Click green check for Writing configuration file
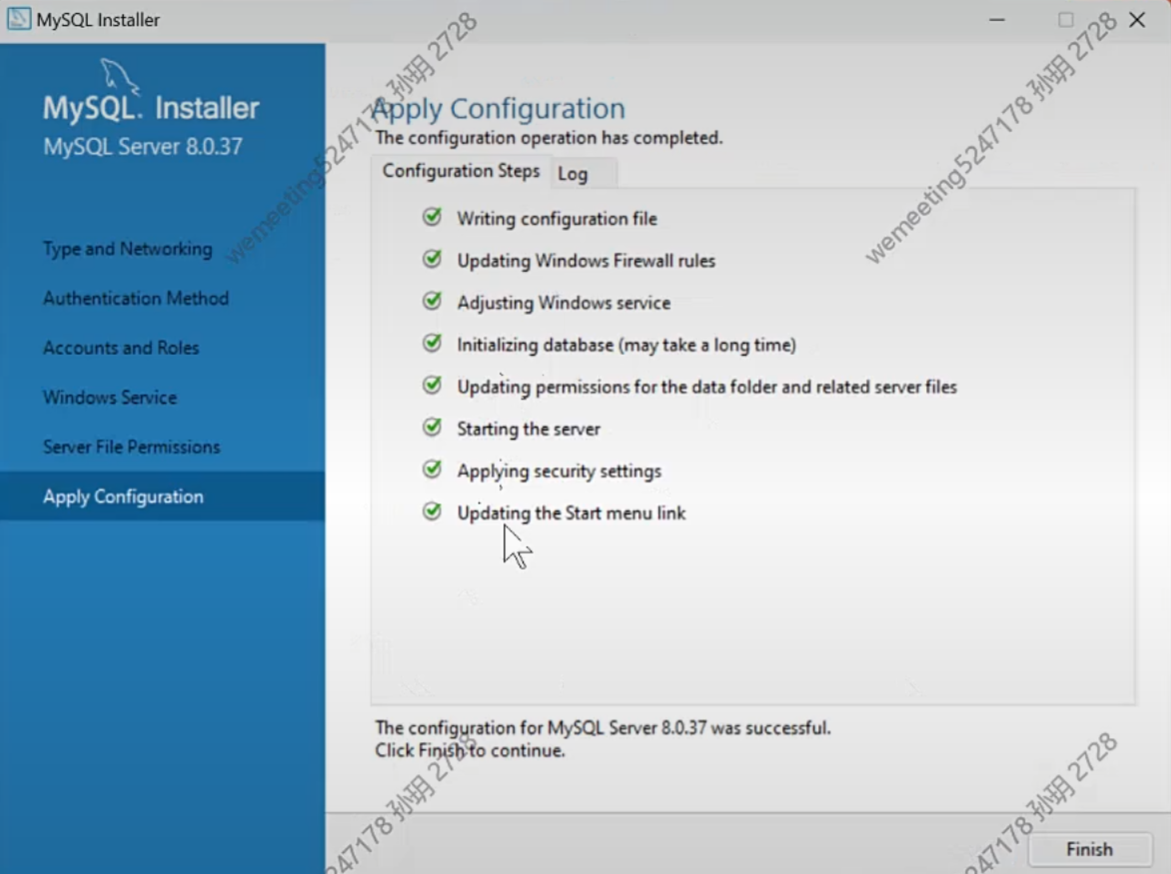Image resolution: width=1171 pixels, height=874 pixels. pyautogui.click(x=432, y=217)
